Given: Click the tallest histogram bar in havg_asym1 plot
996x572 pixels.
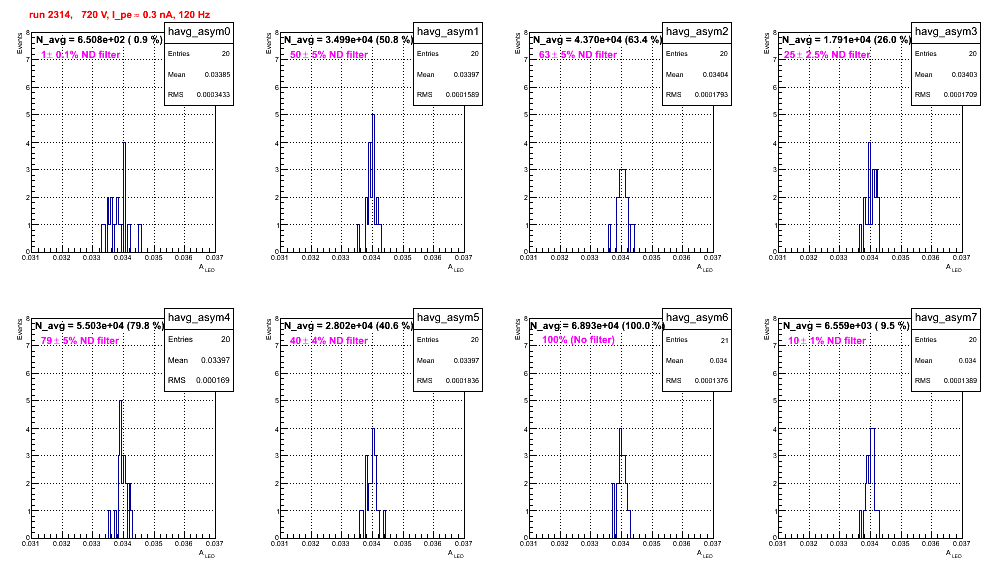Looking at the screenshot, I should (374, 183).
